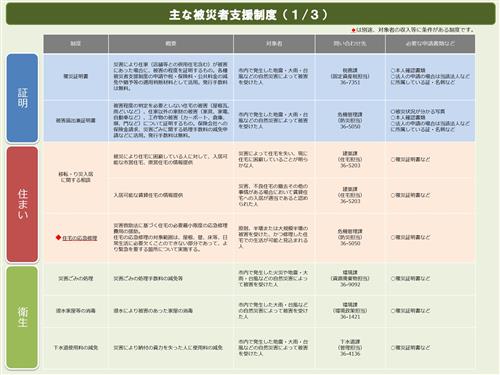Select the red 住まい category label

[22, 204]
